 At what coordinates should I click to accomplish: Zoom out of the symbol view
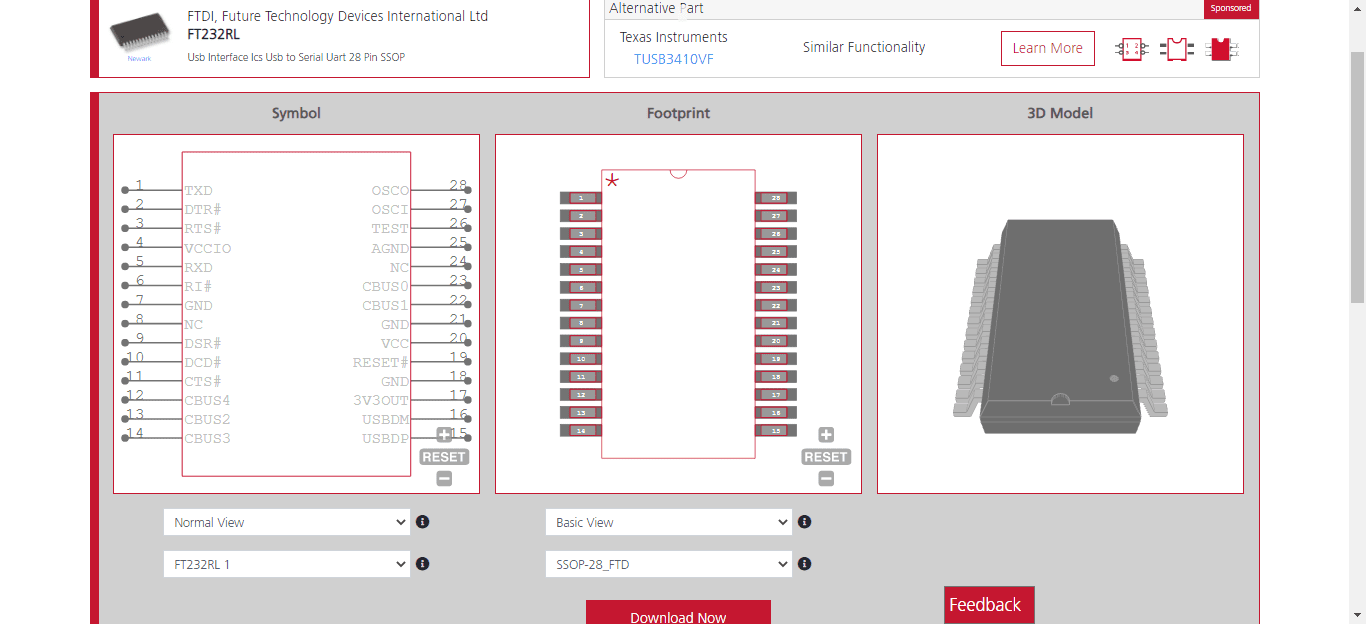pyautogui.click(x=444, y=479)
